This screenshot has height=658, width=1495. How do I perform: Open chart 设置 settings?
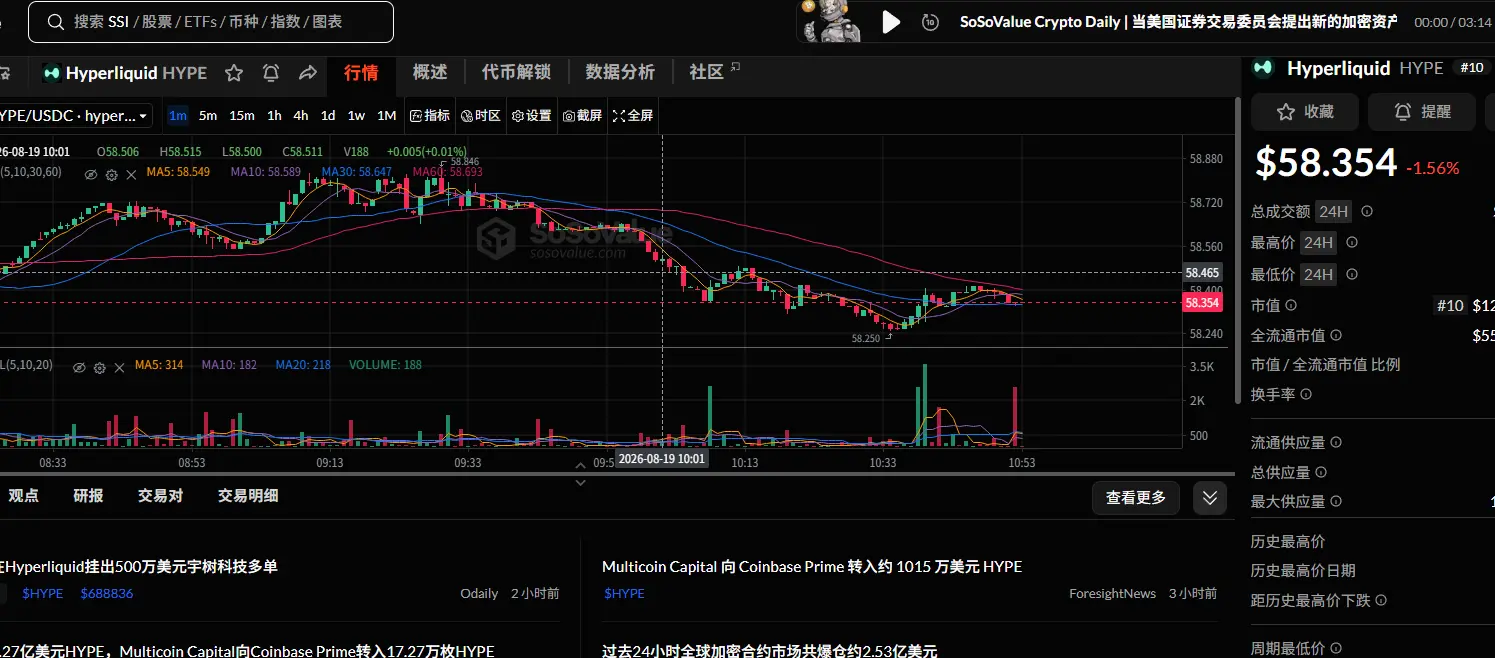click(532, 116)
